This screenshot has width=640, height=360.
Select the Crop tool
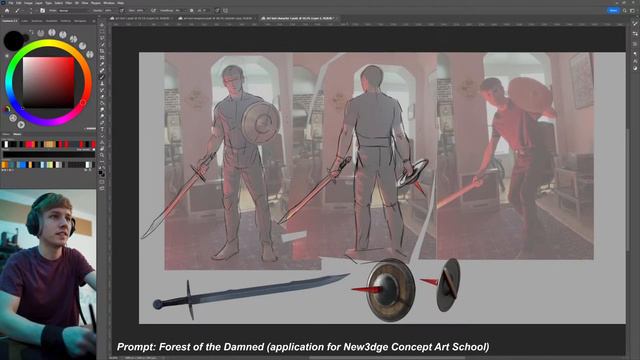(x=102, y=51)
